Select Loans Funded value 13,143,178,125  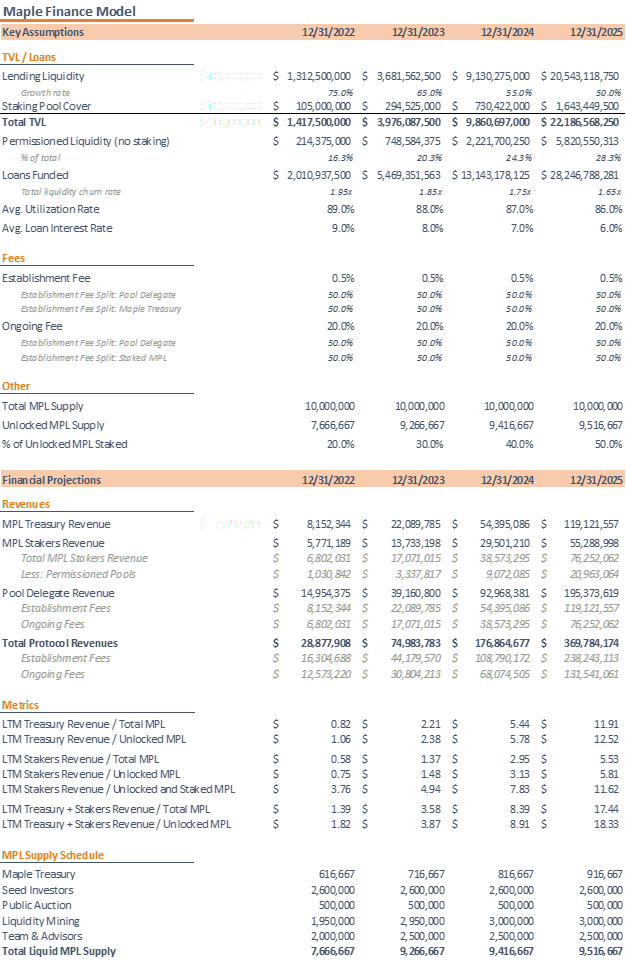click(496, 175)
